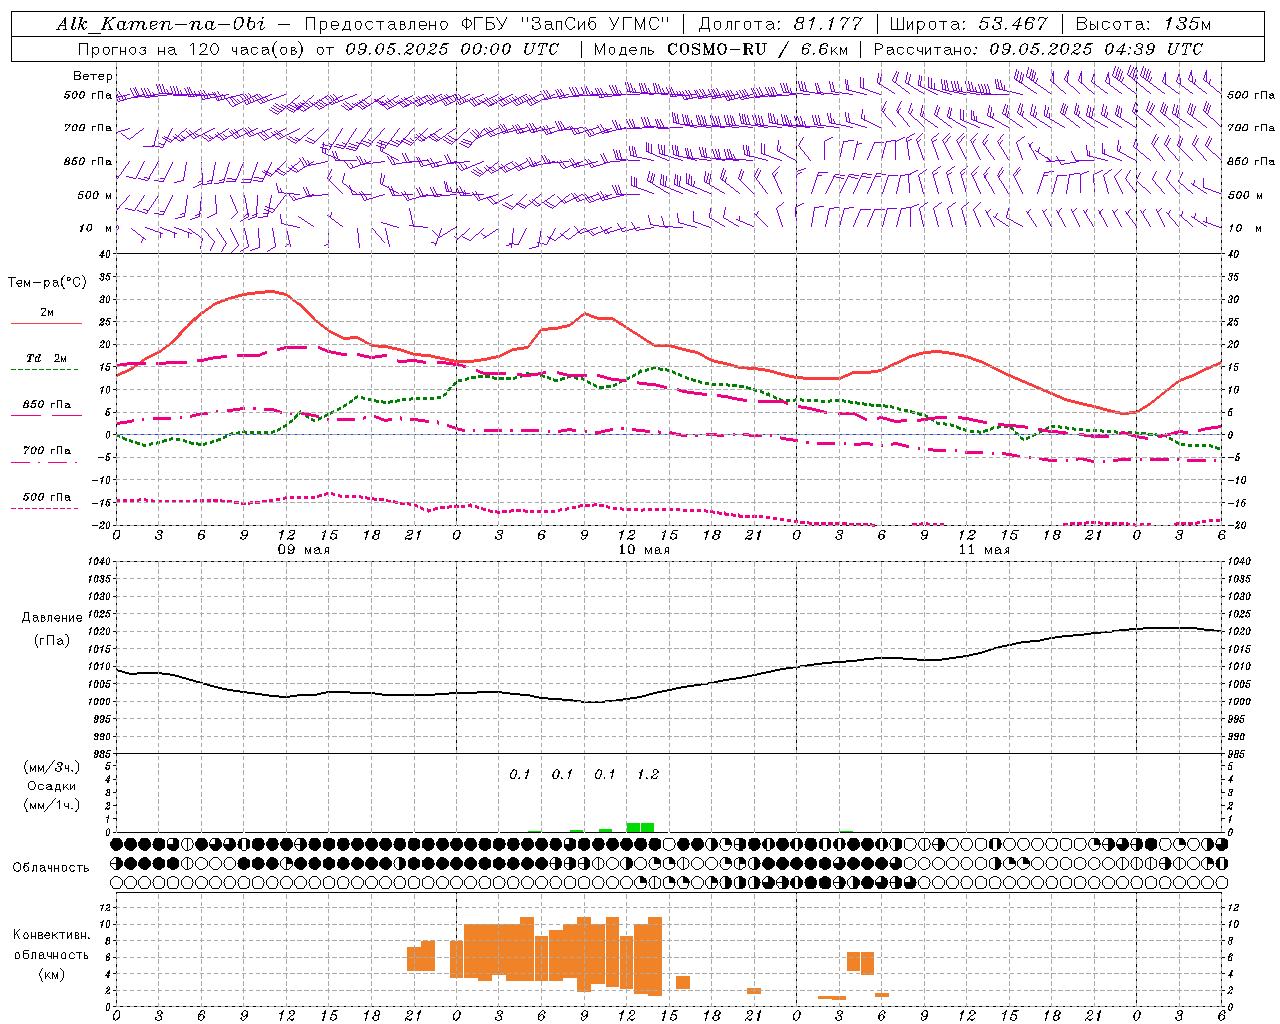
Task: Select the Прогноз на 120 часа(ов) text
Action: [x=193, y=49]
